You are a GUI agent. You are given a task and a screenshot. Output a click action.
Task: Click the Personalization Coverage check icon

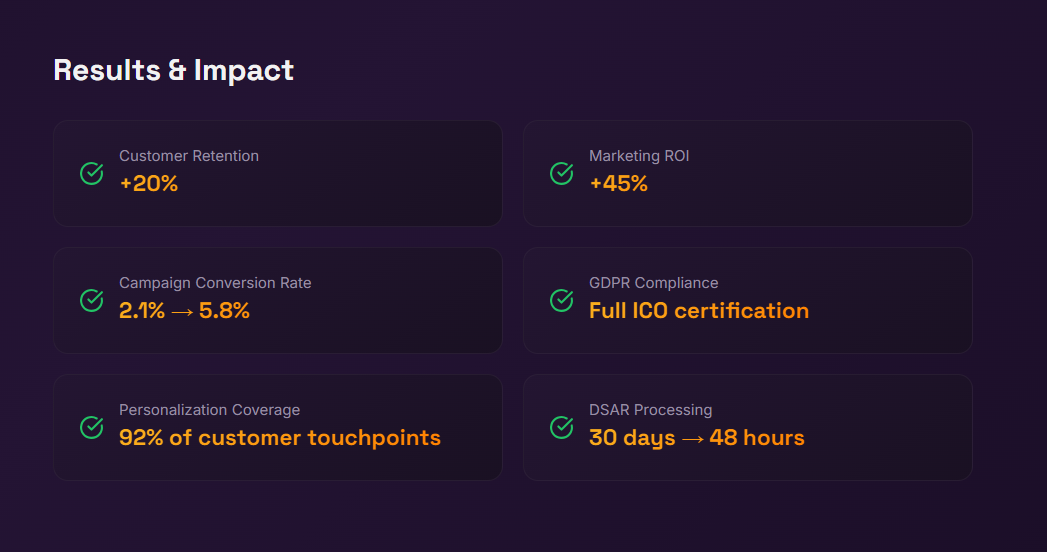pos(91,427)
